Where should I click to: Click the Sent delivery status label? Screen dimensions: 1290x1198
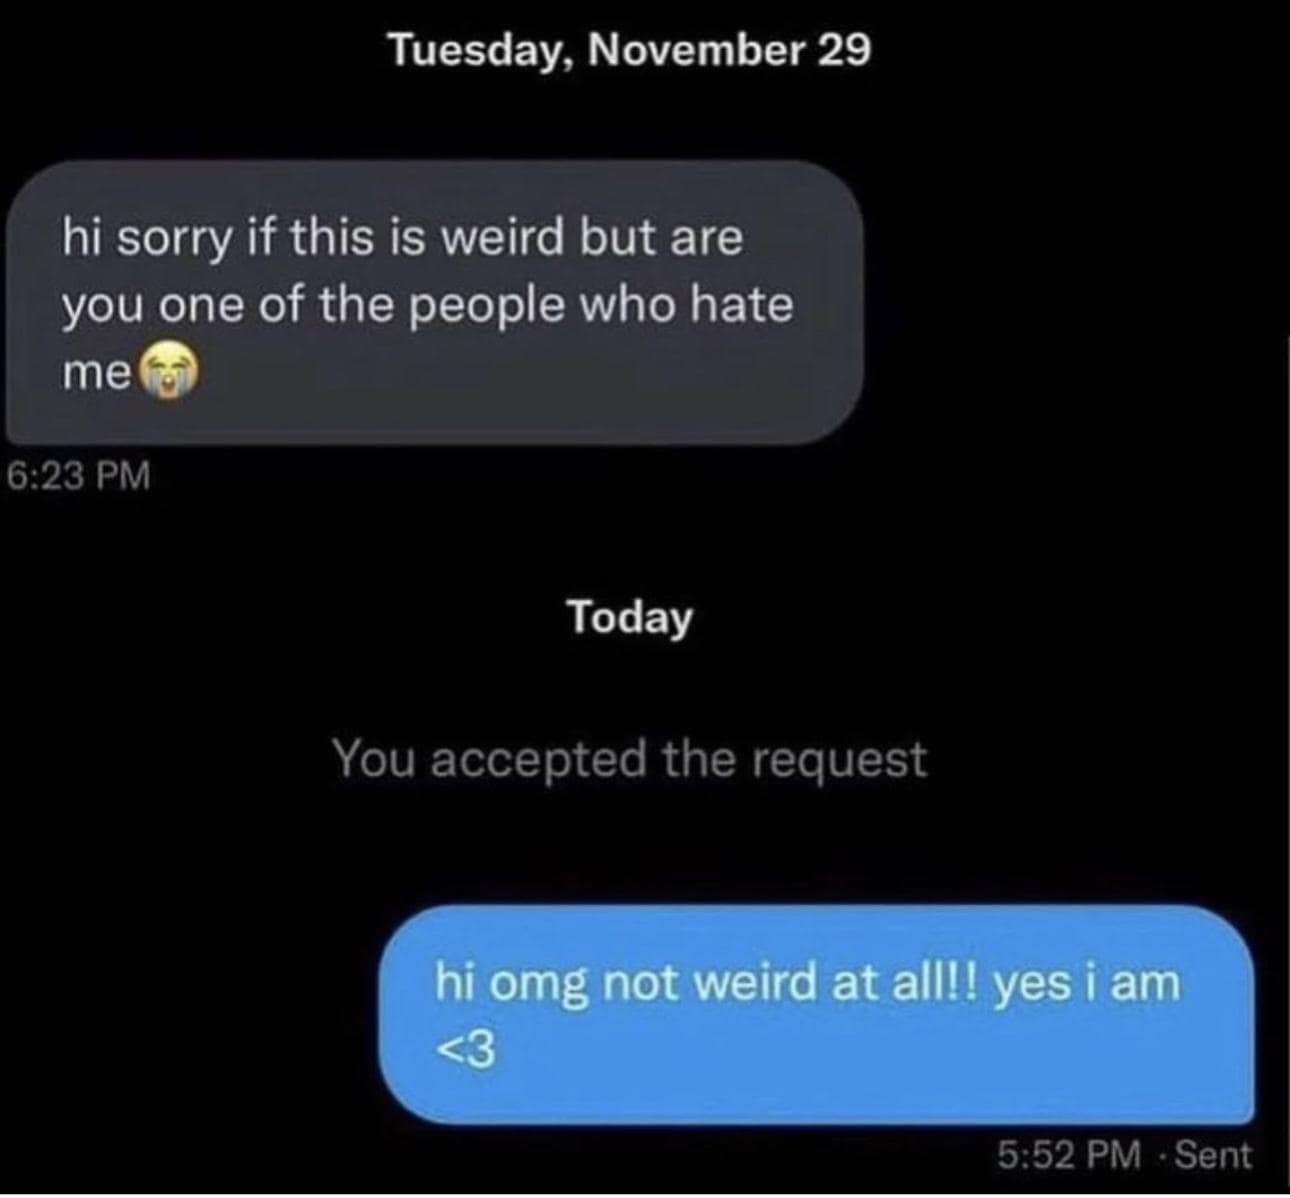(x=1212, y=1155)
